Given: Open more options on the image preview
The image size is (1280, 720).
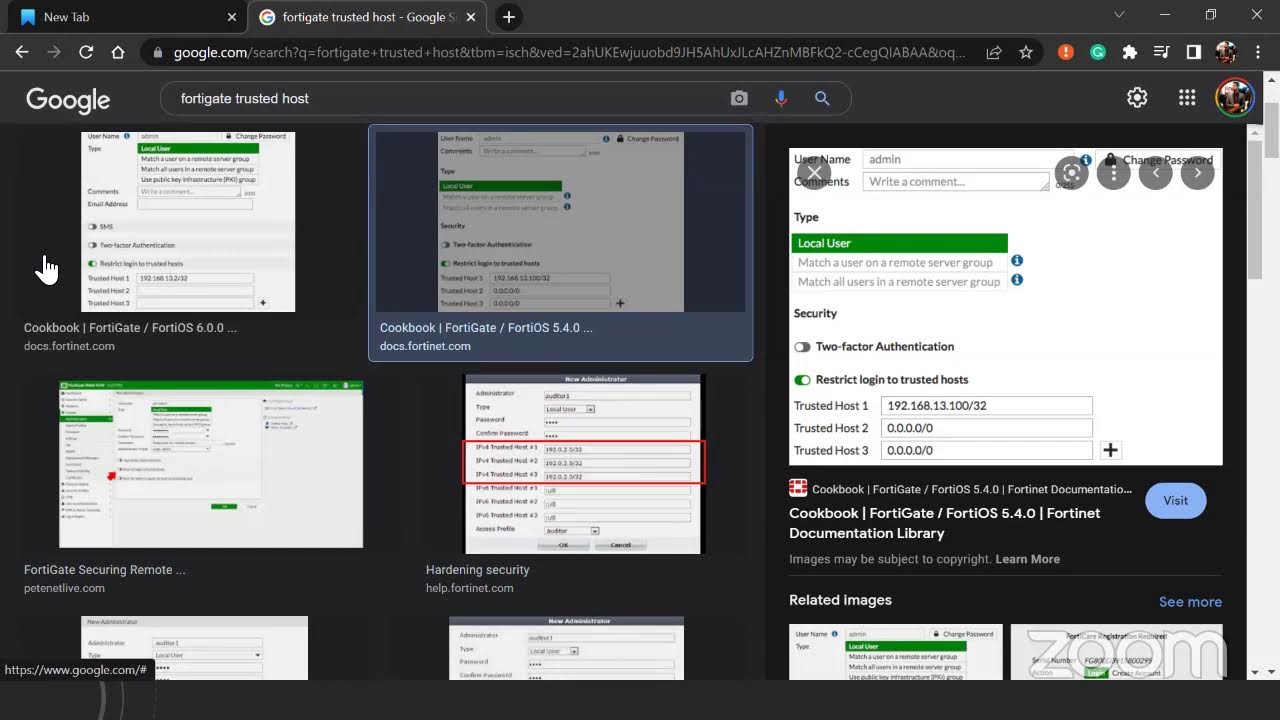Looking at the screenshot, I should [1113, 172].
